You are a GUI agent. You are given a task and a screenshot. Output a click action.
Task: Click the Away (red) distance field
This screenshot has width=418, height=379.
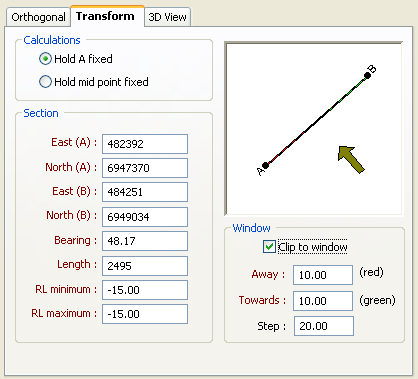pyautogui.click(x=323, y=275)
